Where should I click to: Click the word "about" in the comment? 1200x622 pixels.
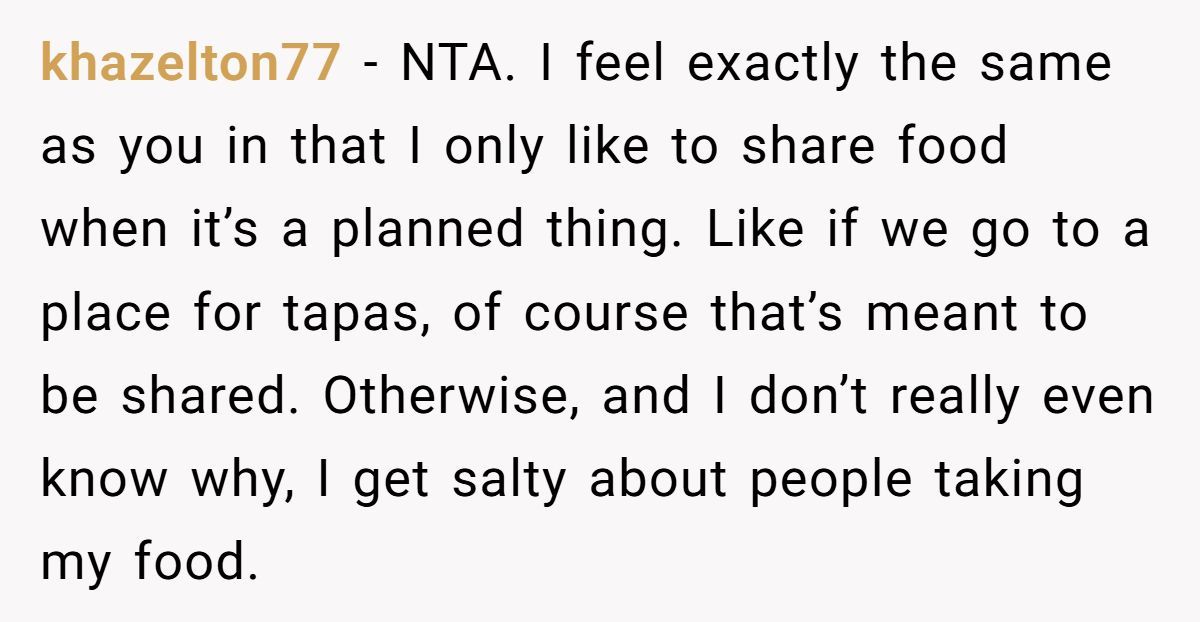(658, 480)
